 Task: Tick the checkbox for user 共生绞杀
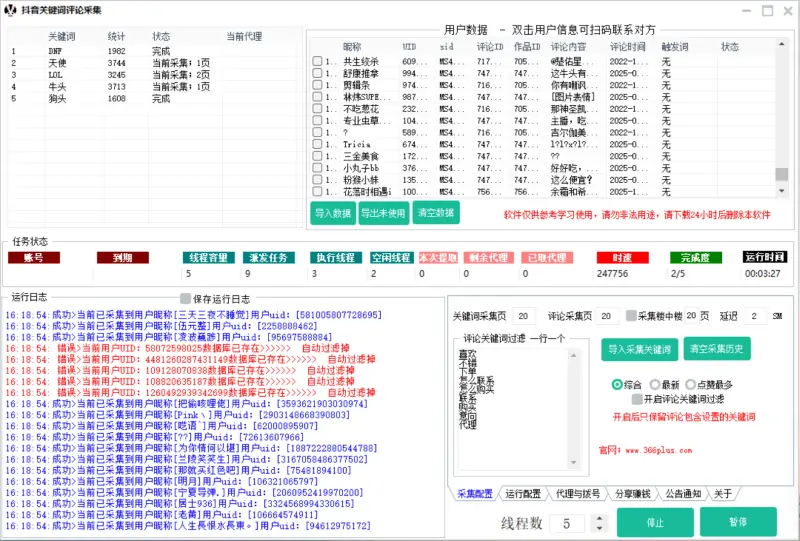[x=317, y=62]
